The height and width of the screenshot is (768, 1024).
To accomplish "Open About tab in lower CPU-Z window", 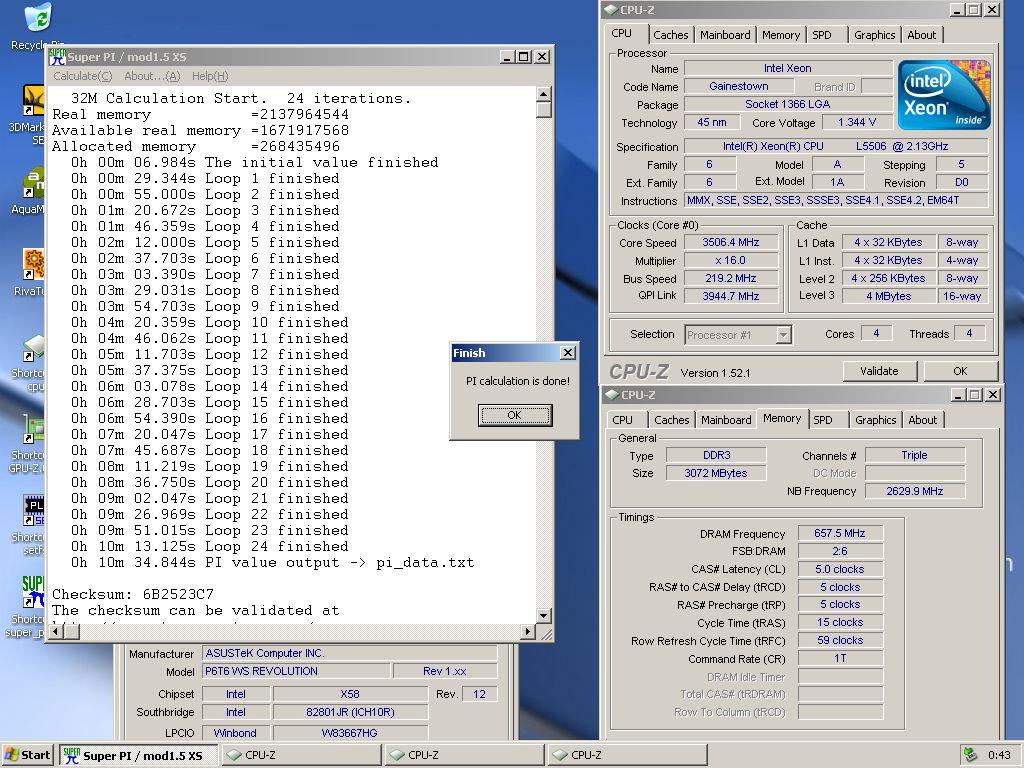I will [x=923, y=420].
